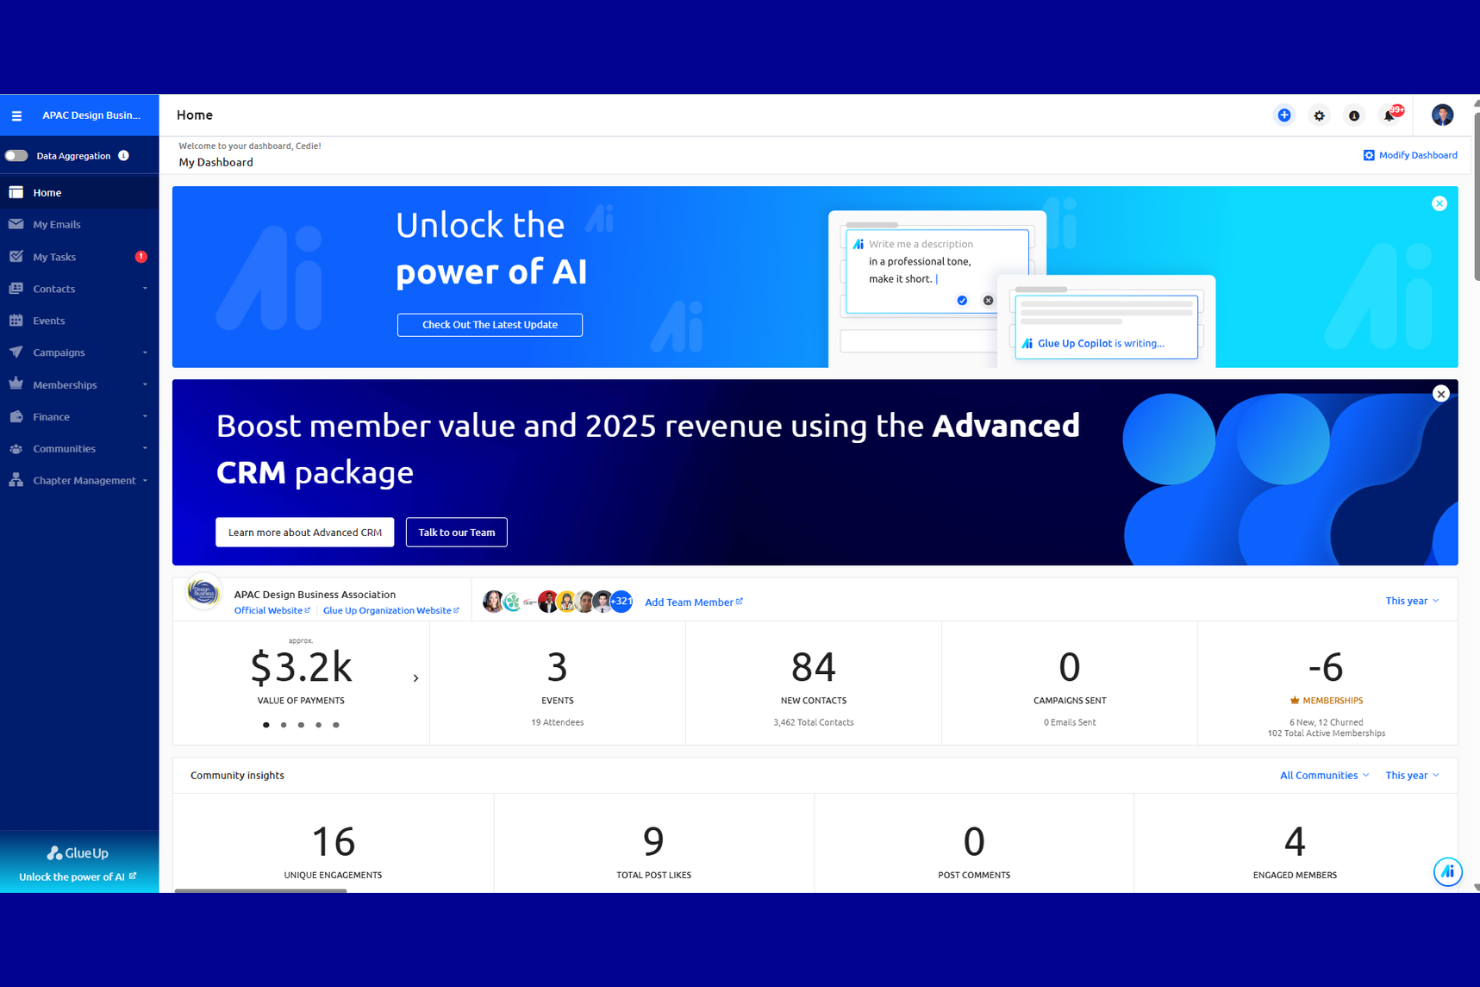This screenshot has height=987, width=1480.
Task: Click Learn more about Advanced CRM button
Action: point(305,532)
